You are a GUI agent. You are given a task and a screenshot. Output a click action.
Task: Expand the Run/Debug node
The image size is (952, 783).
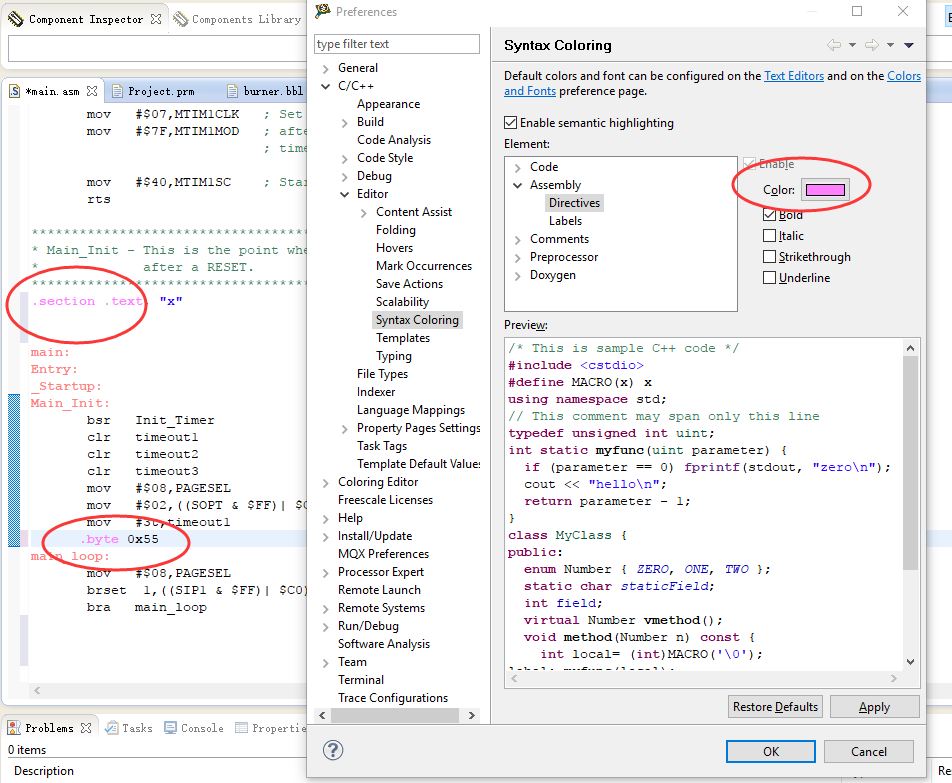326,627
